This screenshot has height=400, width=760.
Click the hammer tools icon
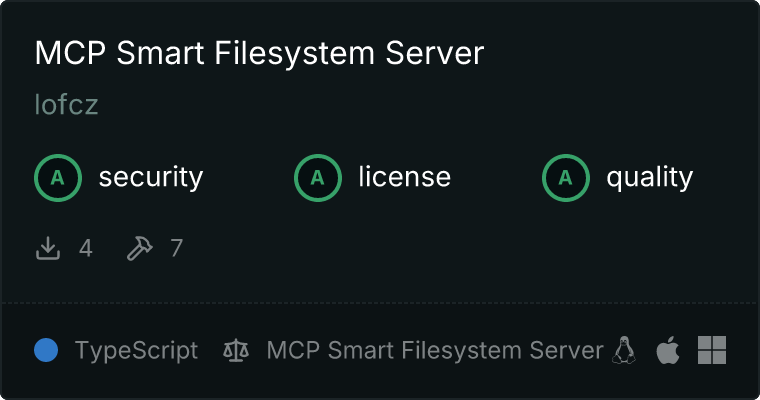pyautogui.click(x=140, y=248)
